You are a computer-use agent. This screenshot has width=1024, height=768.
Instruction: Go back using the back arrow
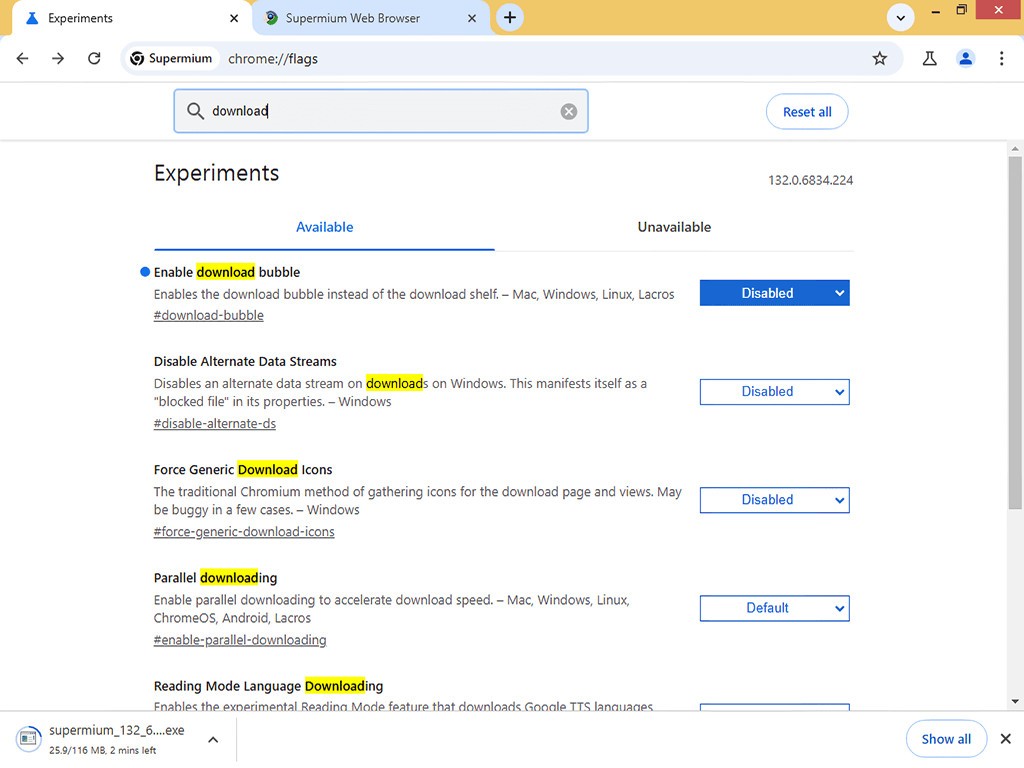coord(23,58)
